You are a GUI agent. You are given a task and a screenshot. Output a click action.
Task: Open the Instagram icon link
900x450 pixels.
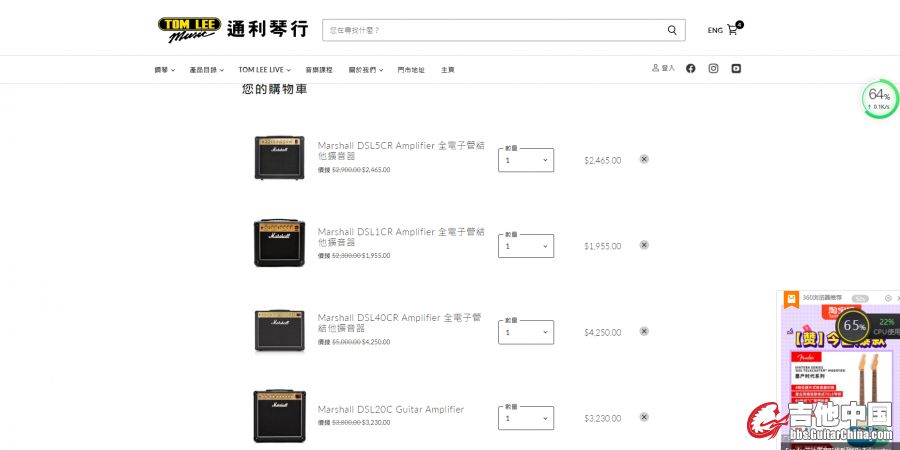[x=713, y=68]
